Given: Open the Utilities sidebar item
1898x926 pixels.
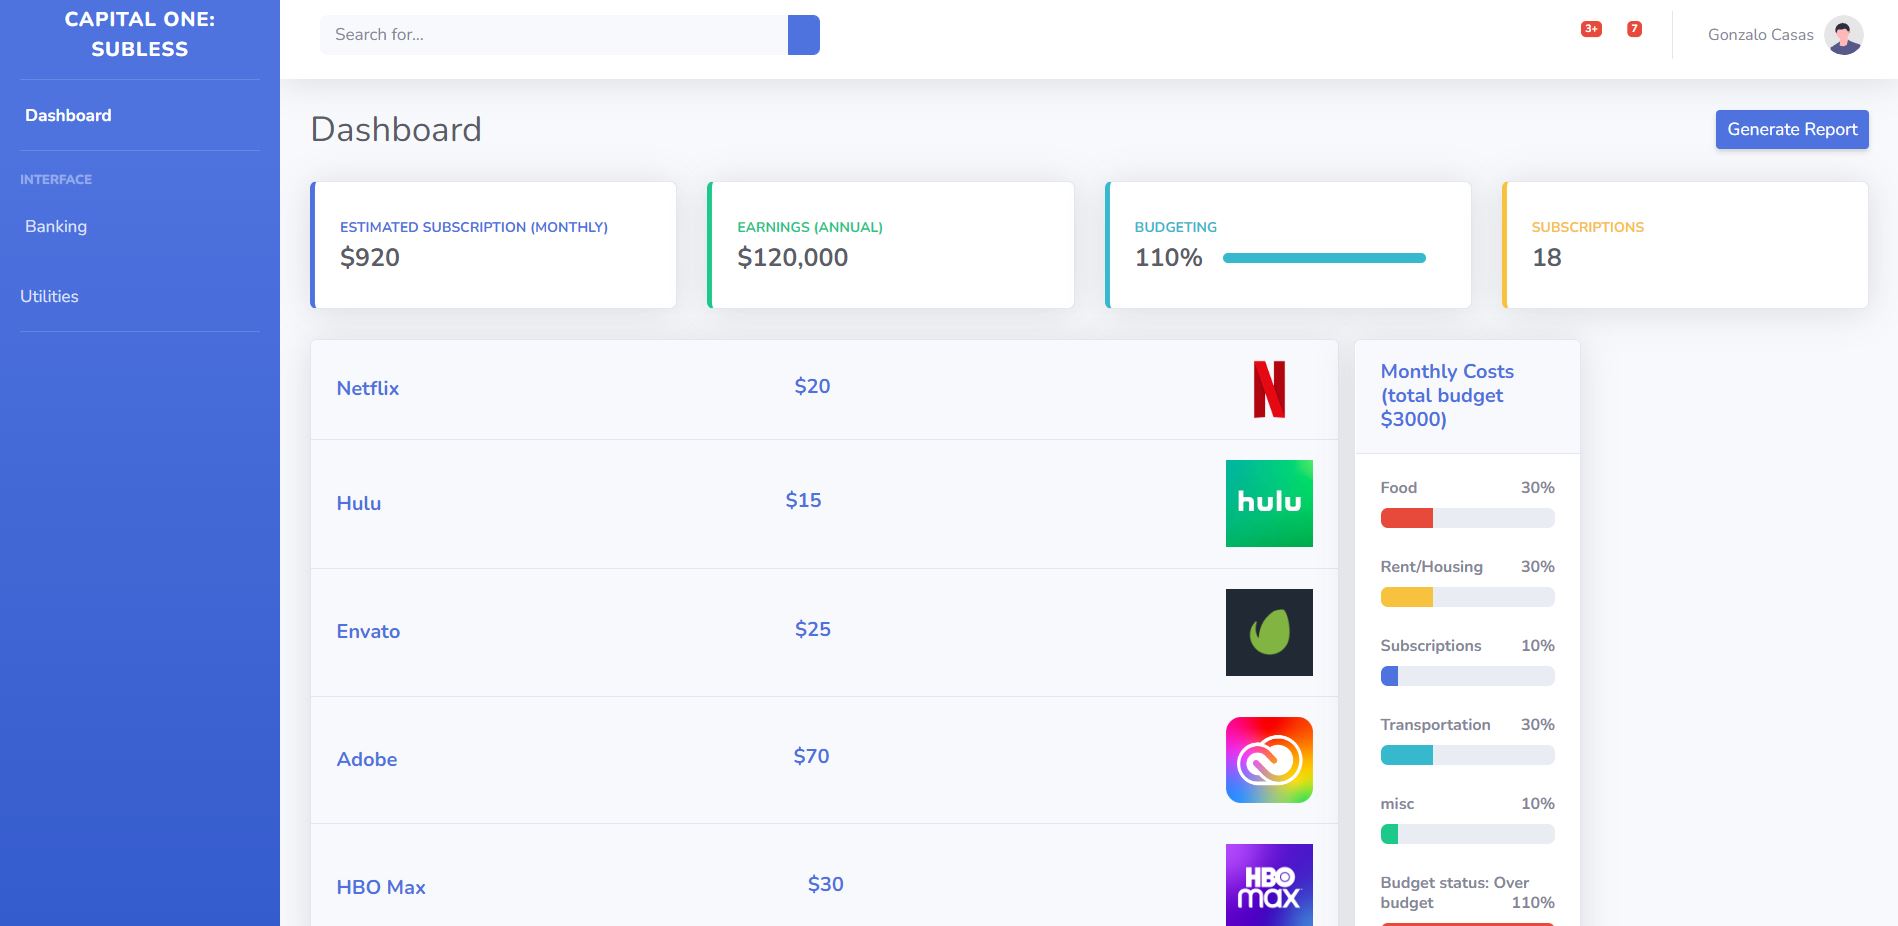Looking at the screenshot, I should [x=48, y=296].
